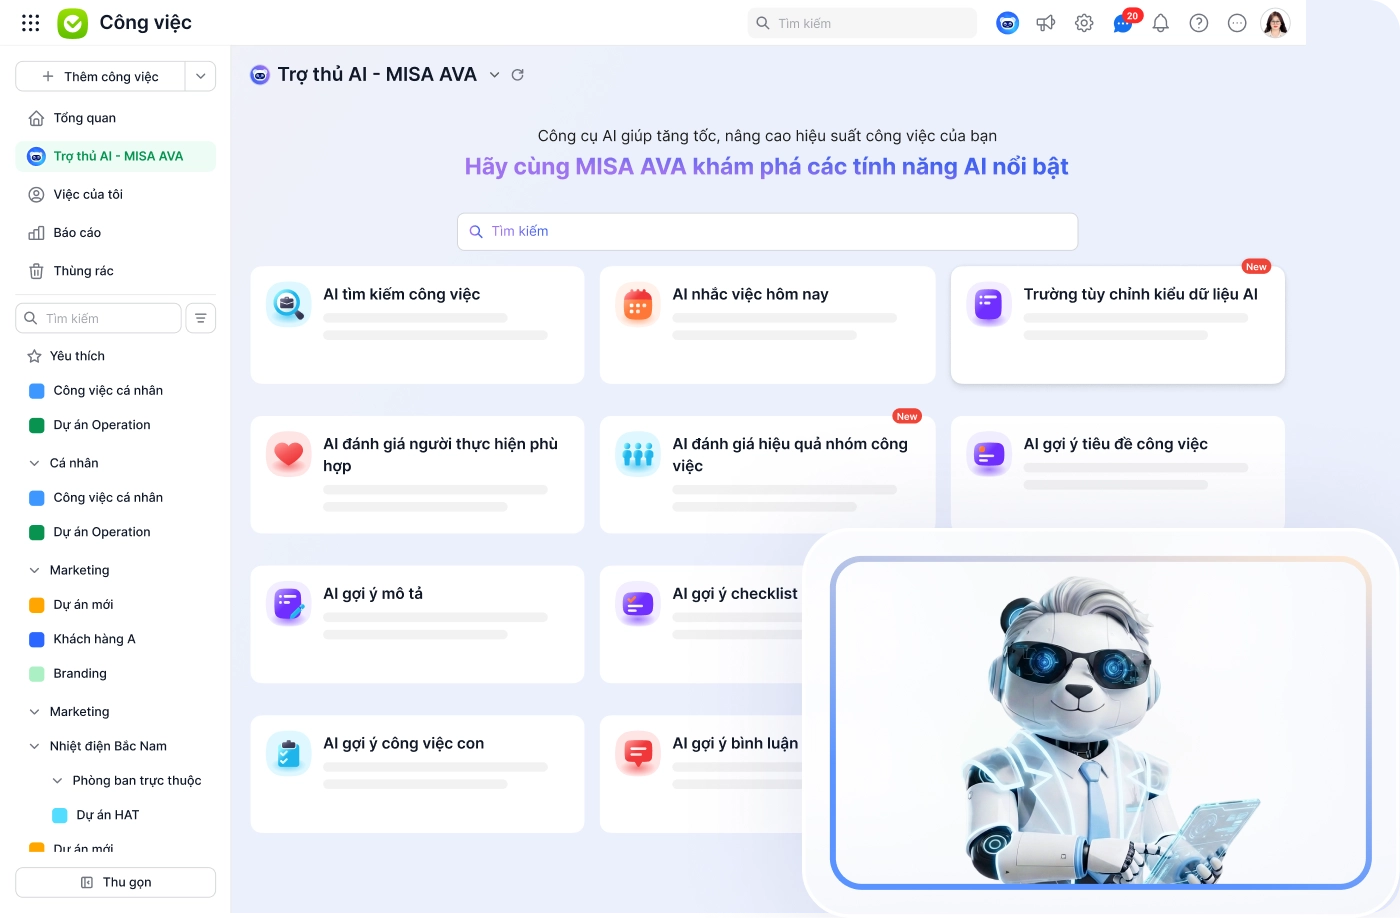
Task: Click the AI features Tìm kiếm field
Action: click(x=768, y=232)
